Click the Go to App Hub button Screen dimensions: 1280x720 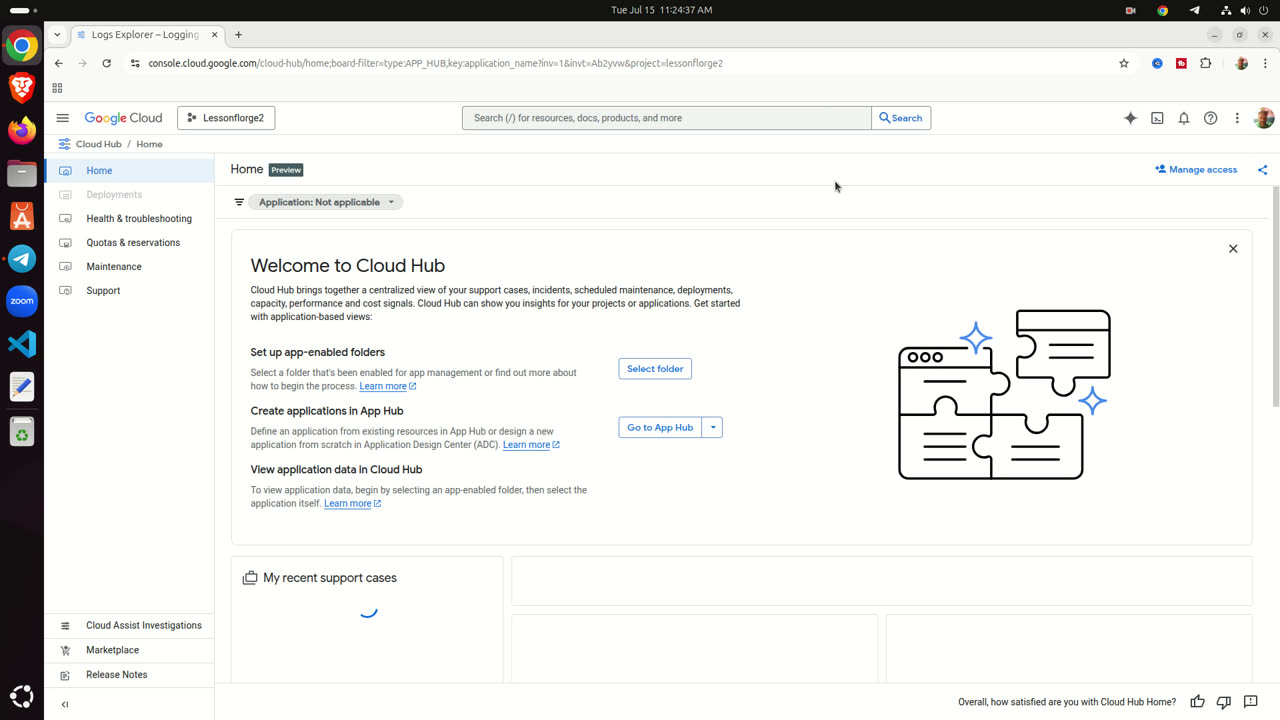coord(660,427)
